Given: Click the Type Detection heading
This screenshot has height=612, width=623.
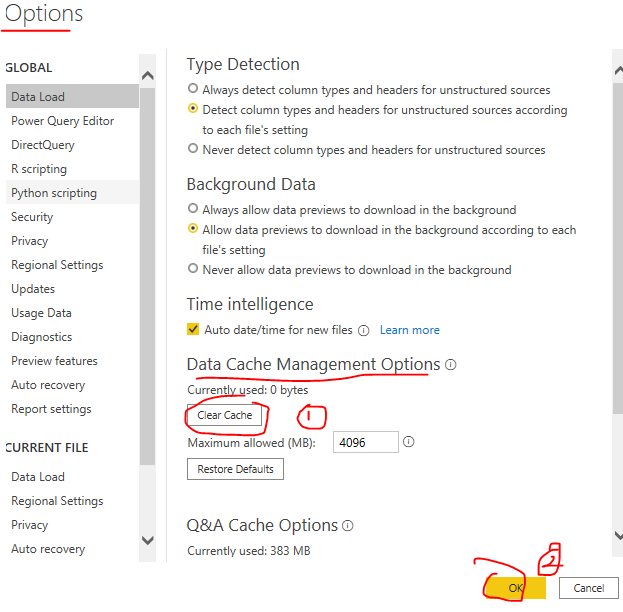Looking at the screenshot, I should [x=243, y=64].
